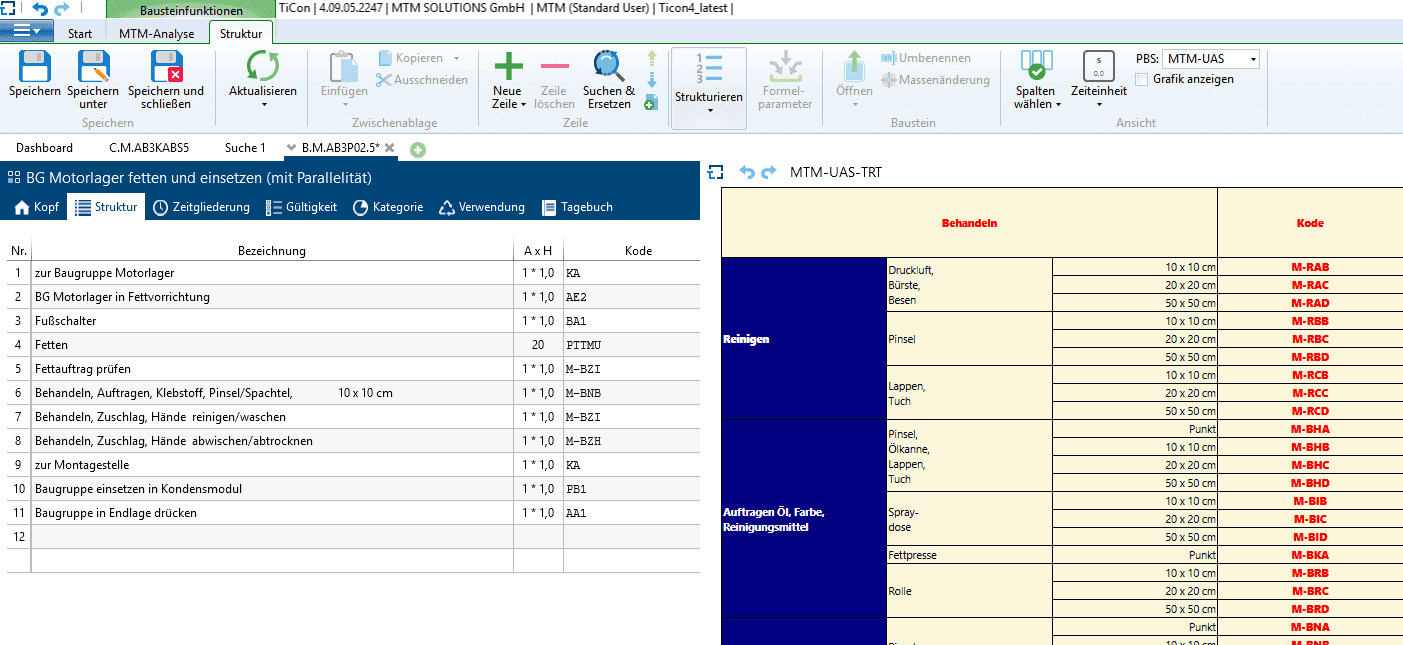Click the empty Bezeichnung cell in row 12
Screen dimensions: 1403x645
272,537
